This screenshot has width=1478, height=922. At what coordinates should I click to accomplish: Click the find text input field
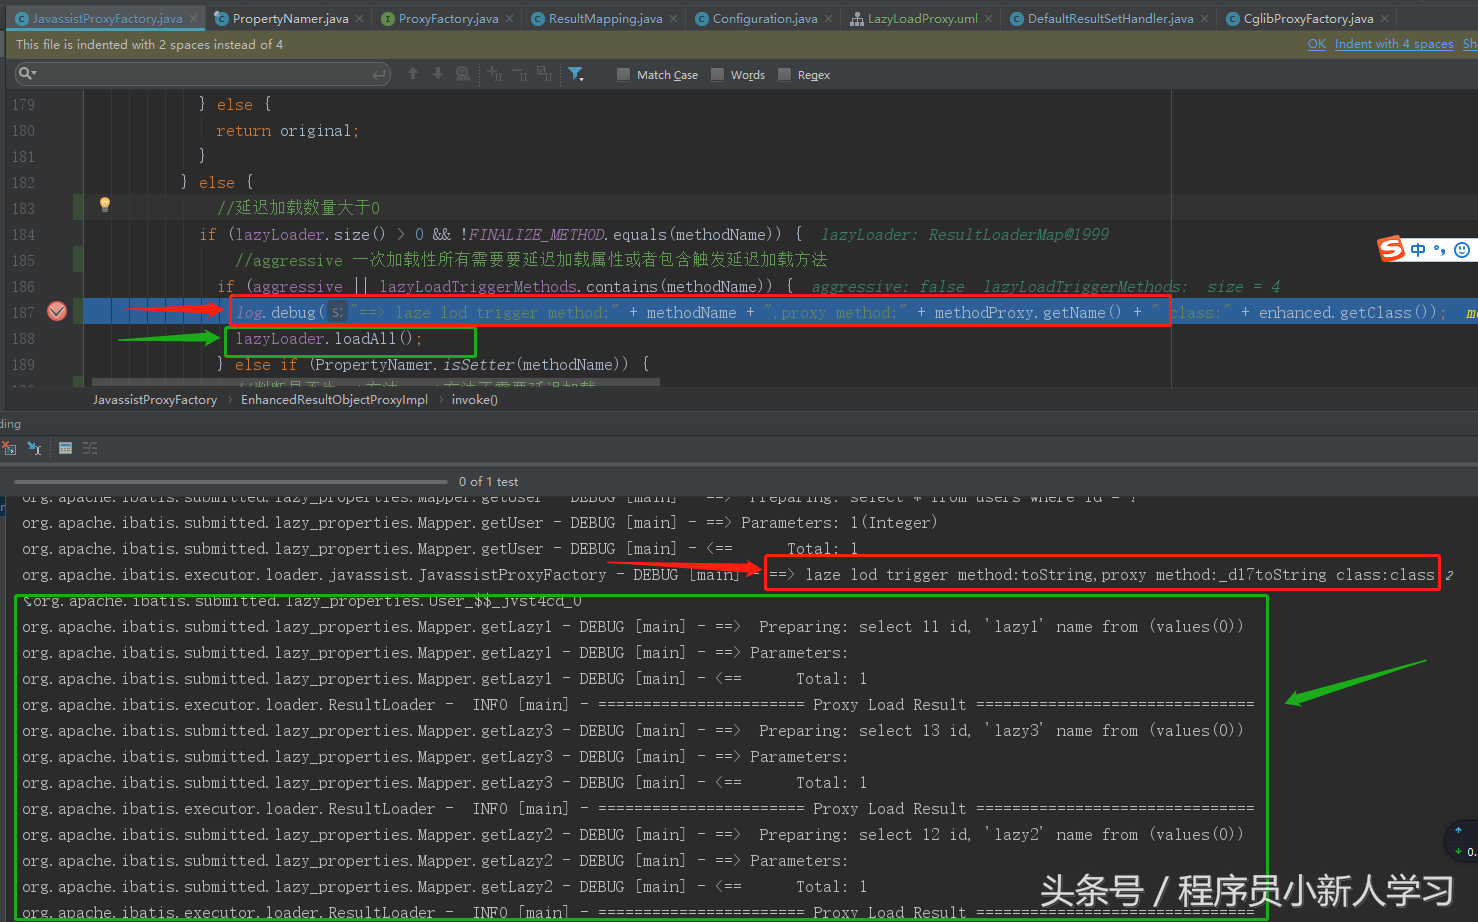[x=203, y=73]
